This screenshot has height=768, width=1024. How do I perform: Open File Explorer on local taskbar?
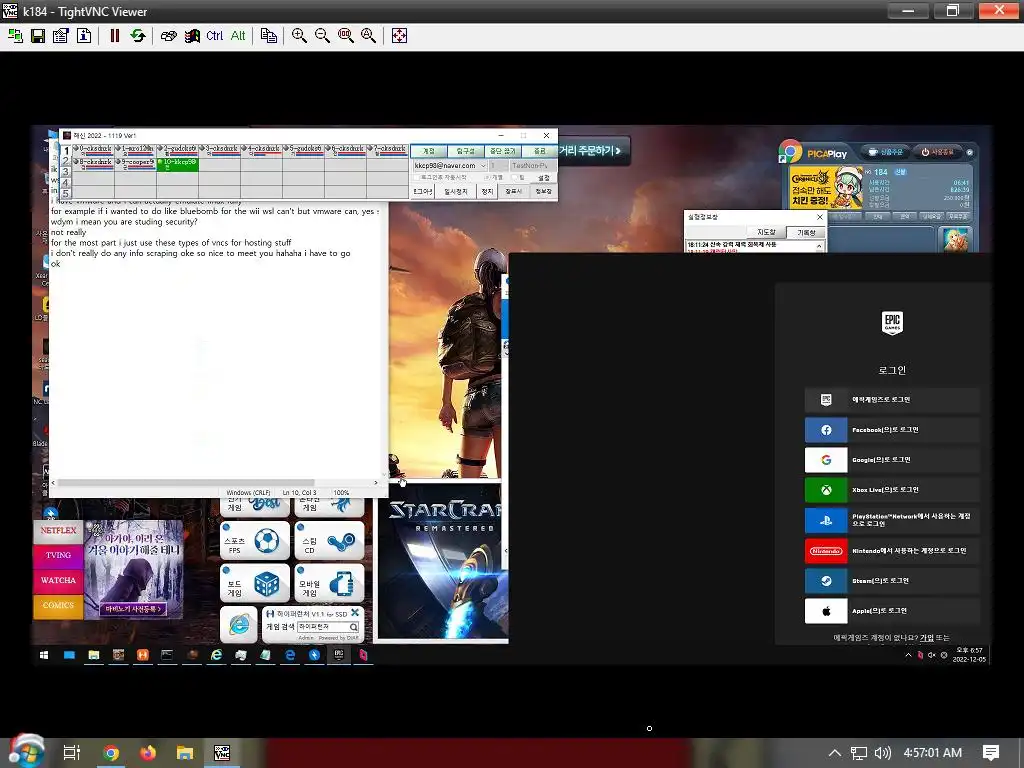point(185,753)
